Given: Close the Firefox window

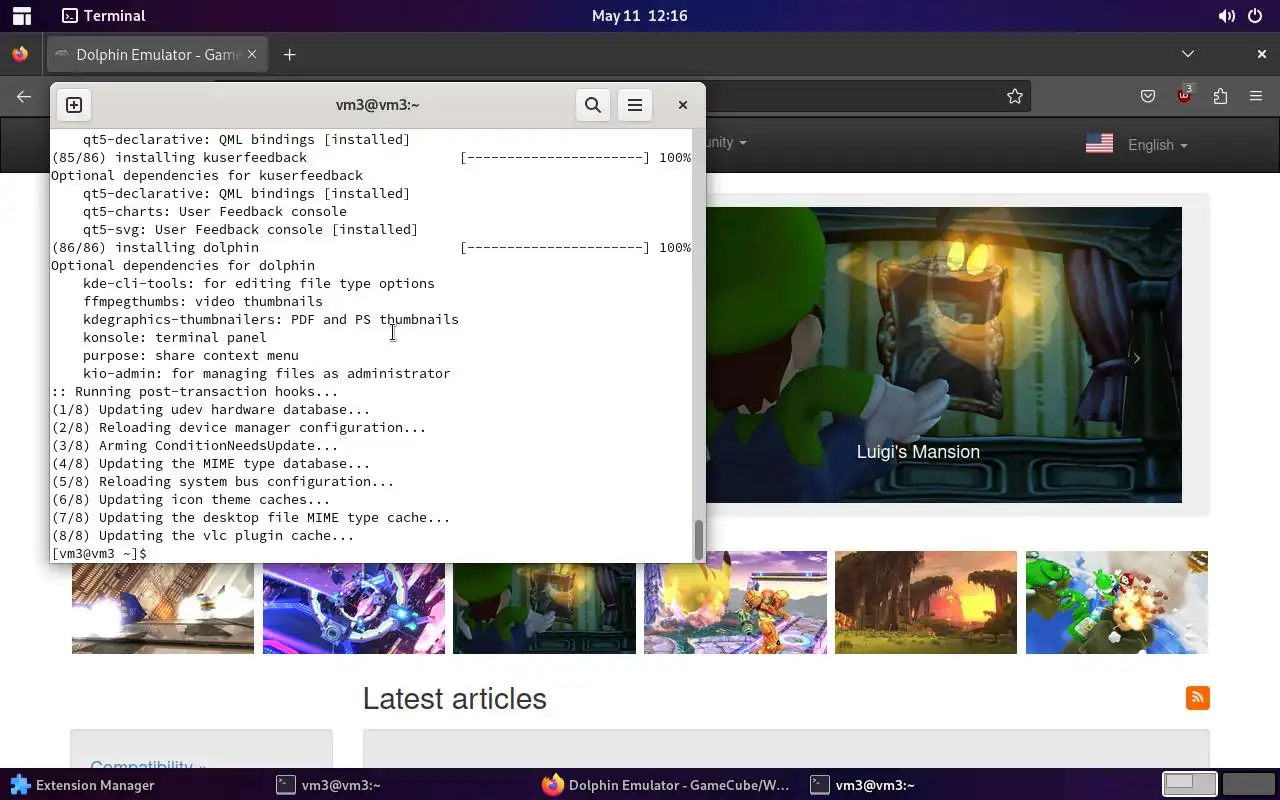Looking at the screenshot, I should coord(1262,54).
